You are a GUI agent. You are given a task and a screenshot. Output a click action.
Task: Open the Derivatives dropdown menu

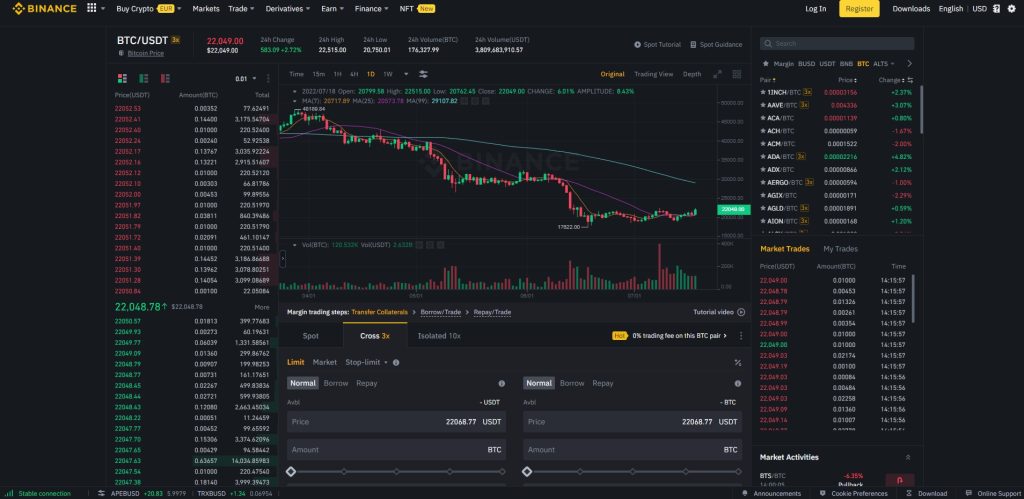pos(288,8)
